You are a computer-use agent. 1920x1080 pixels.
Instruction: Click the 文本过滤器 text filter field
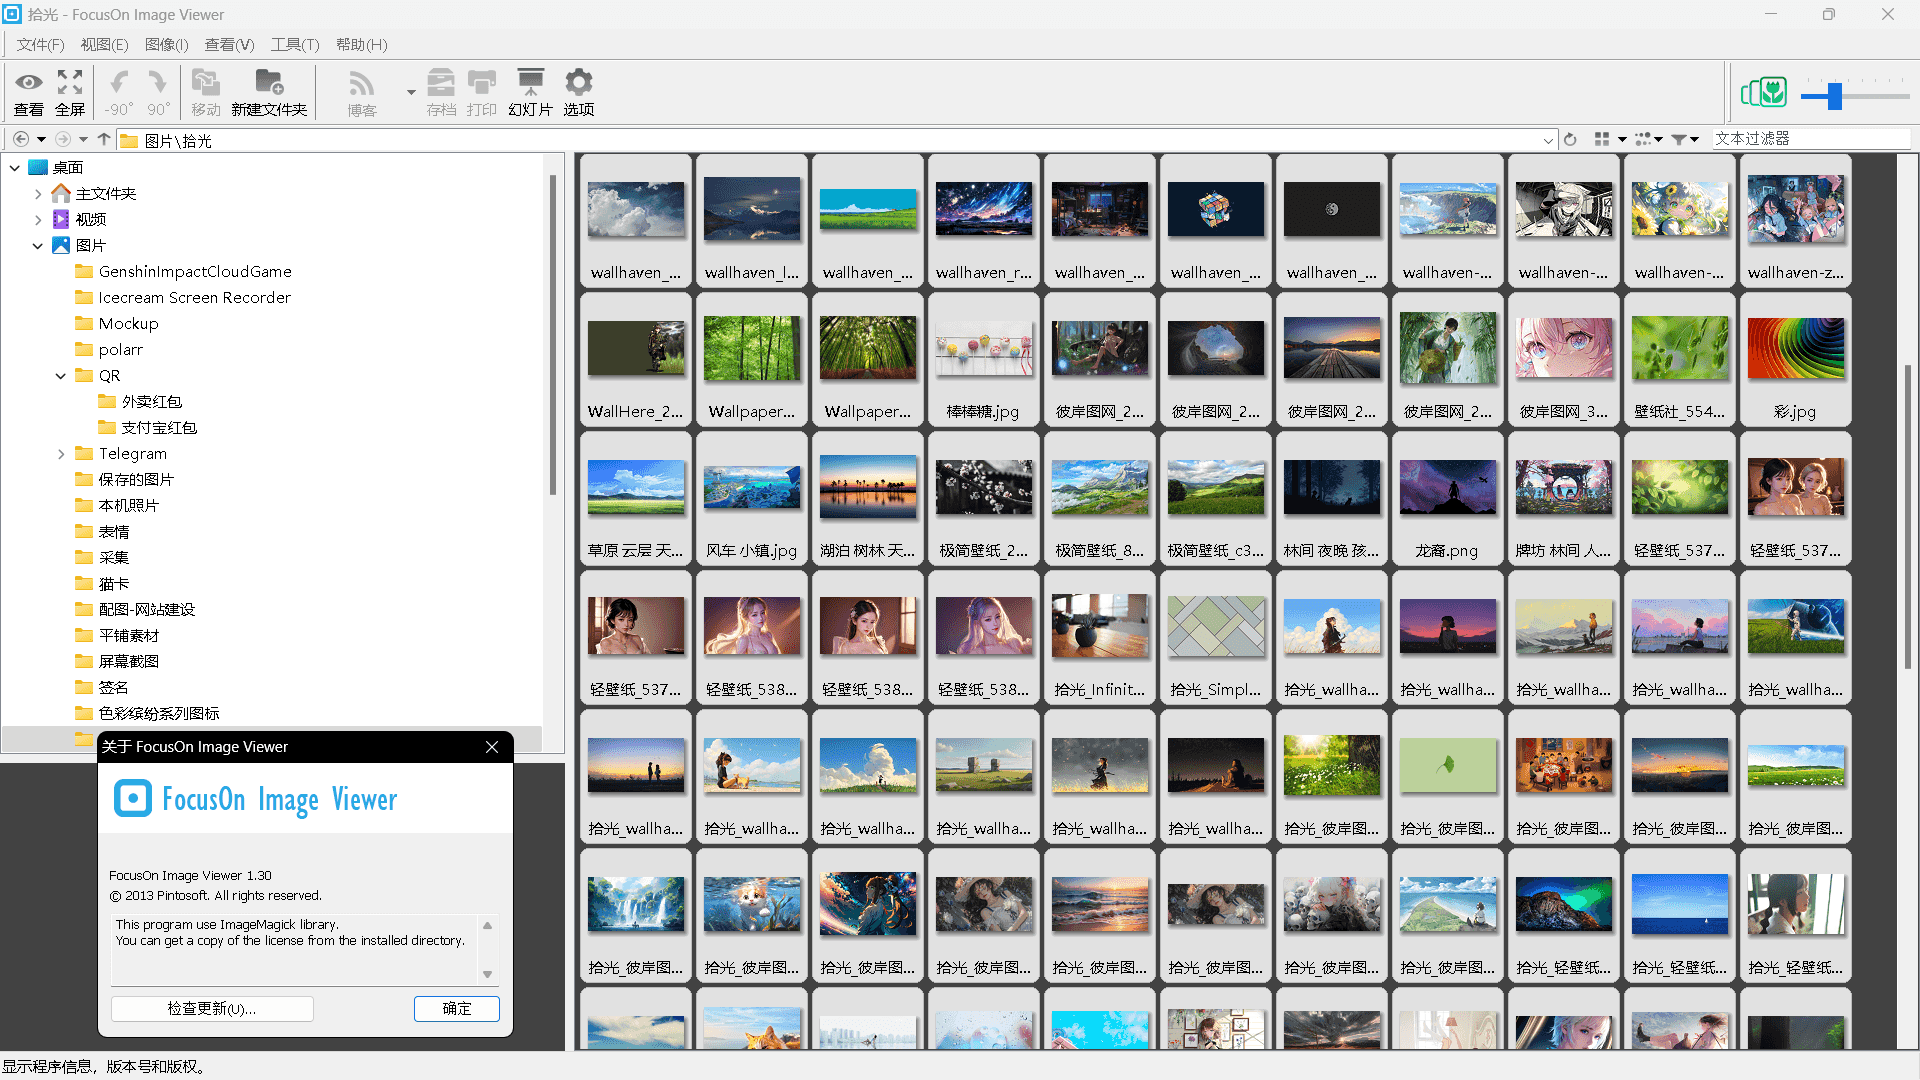click(1810, 139)
